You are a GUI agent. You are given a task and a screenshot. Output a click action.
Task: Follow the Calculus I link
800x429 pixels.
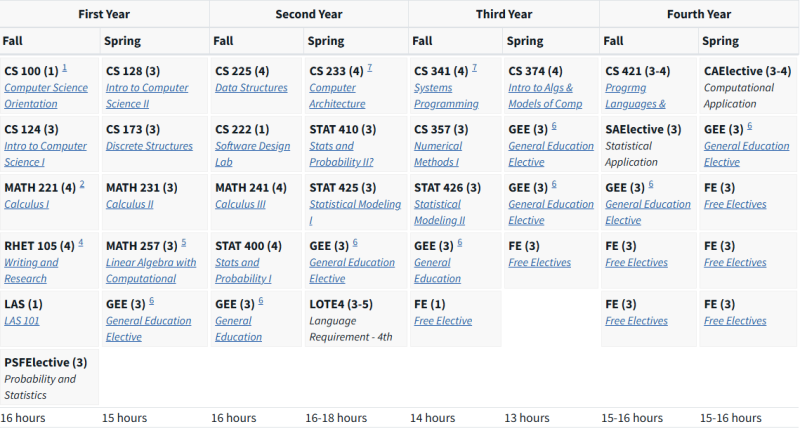[x=27, y=204]
